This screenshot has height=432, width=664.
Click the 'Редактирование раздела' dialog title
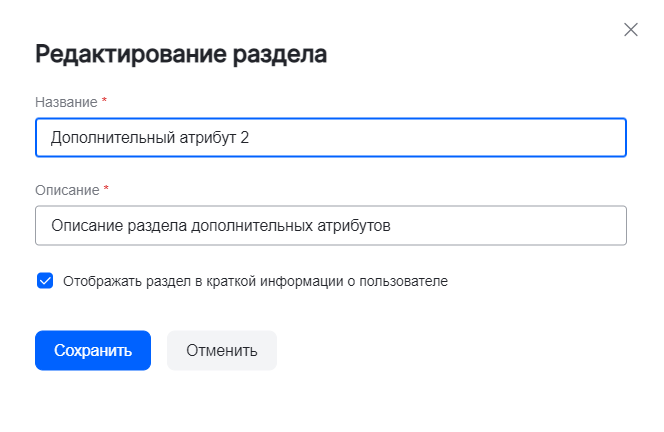[x=181, y=54]
